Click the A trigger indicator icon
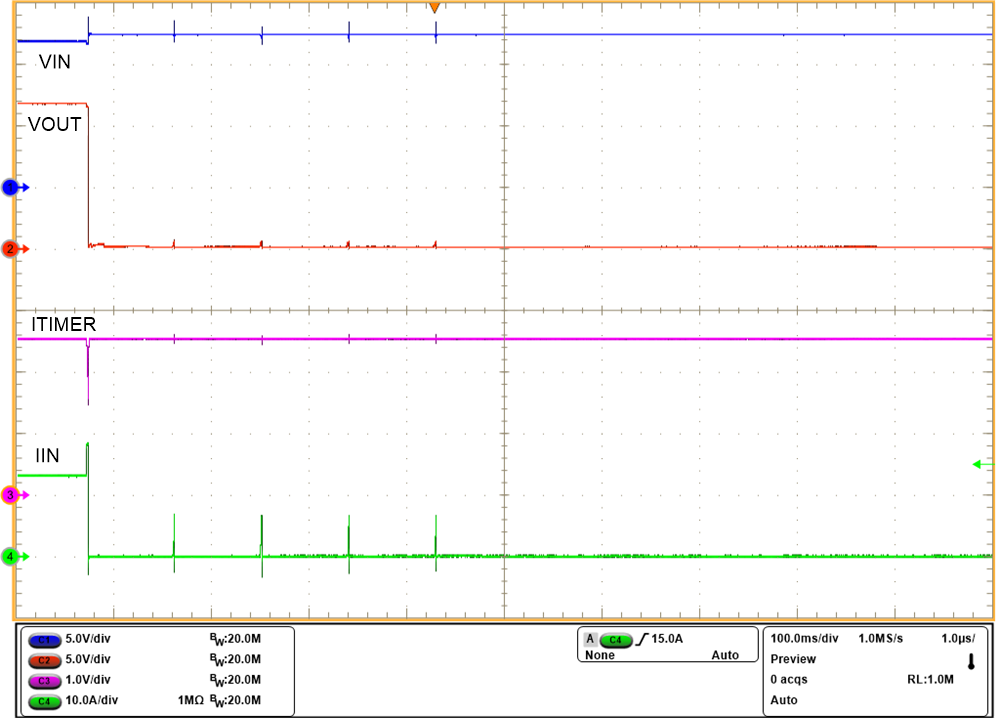This screenshot has width=1000, height=719. [589, 638]
